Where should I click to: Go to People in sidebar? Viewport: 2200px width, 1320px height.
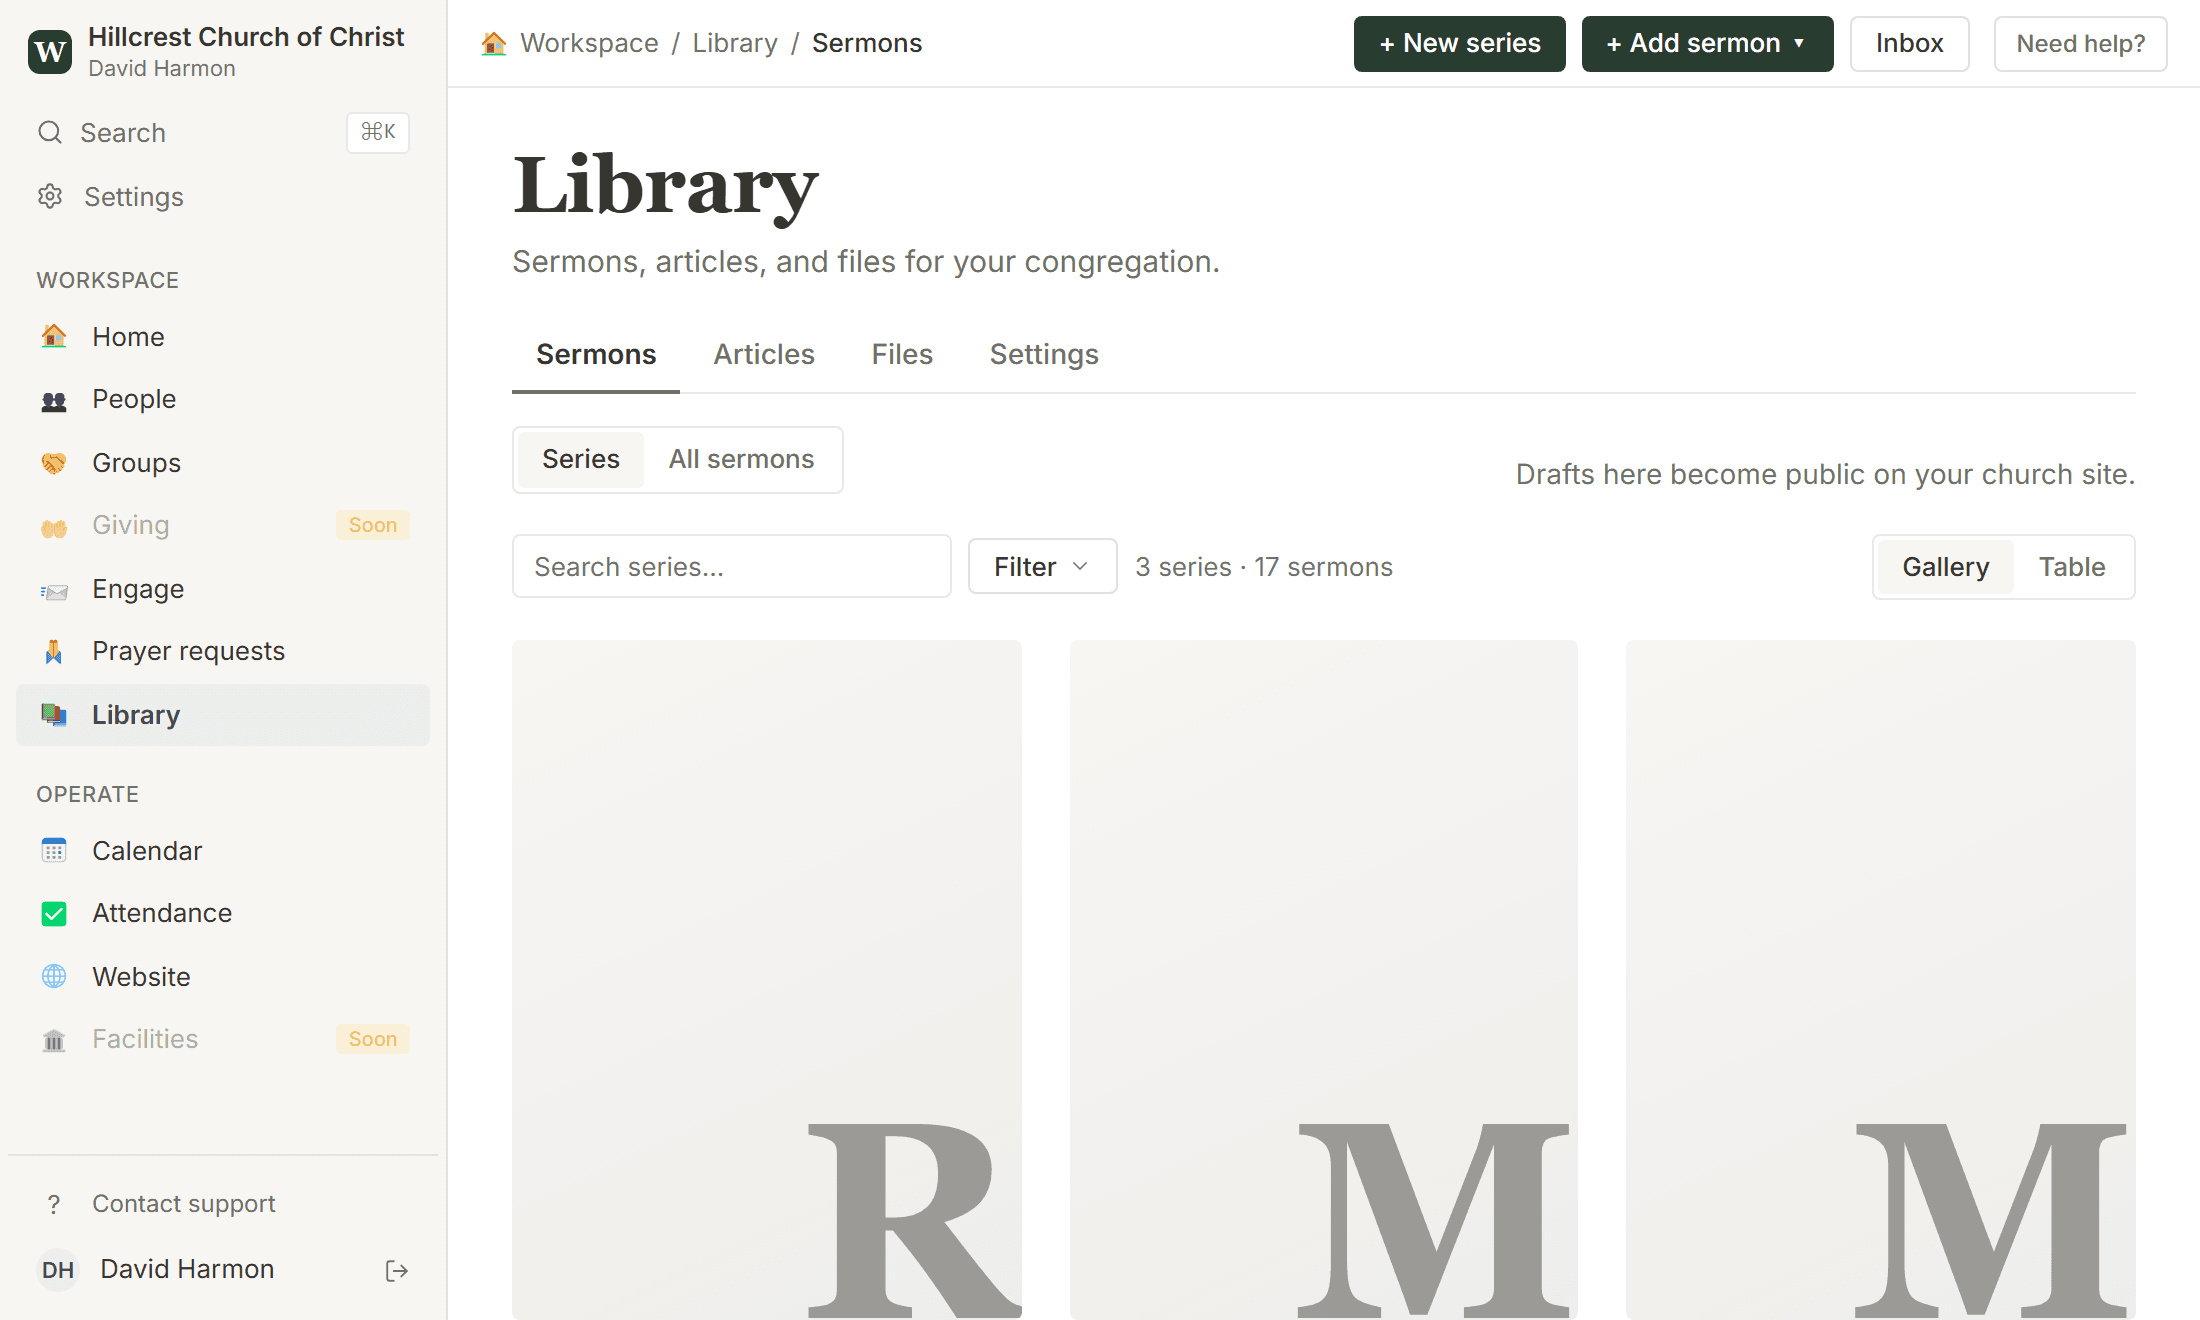coord(223,400)
